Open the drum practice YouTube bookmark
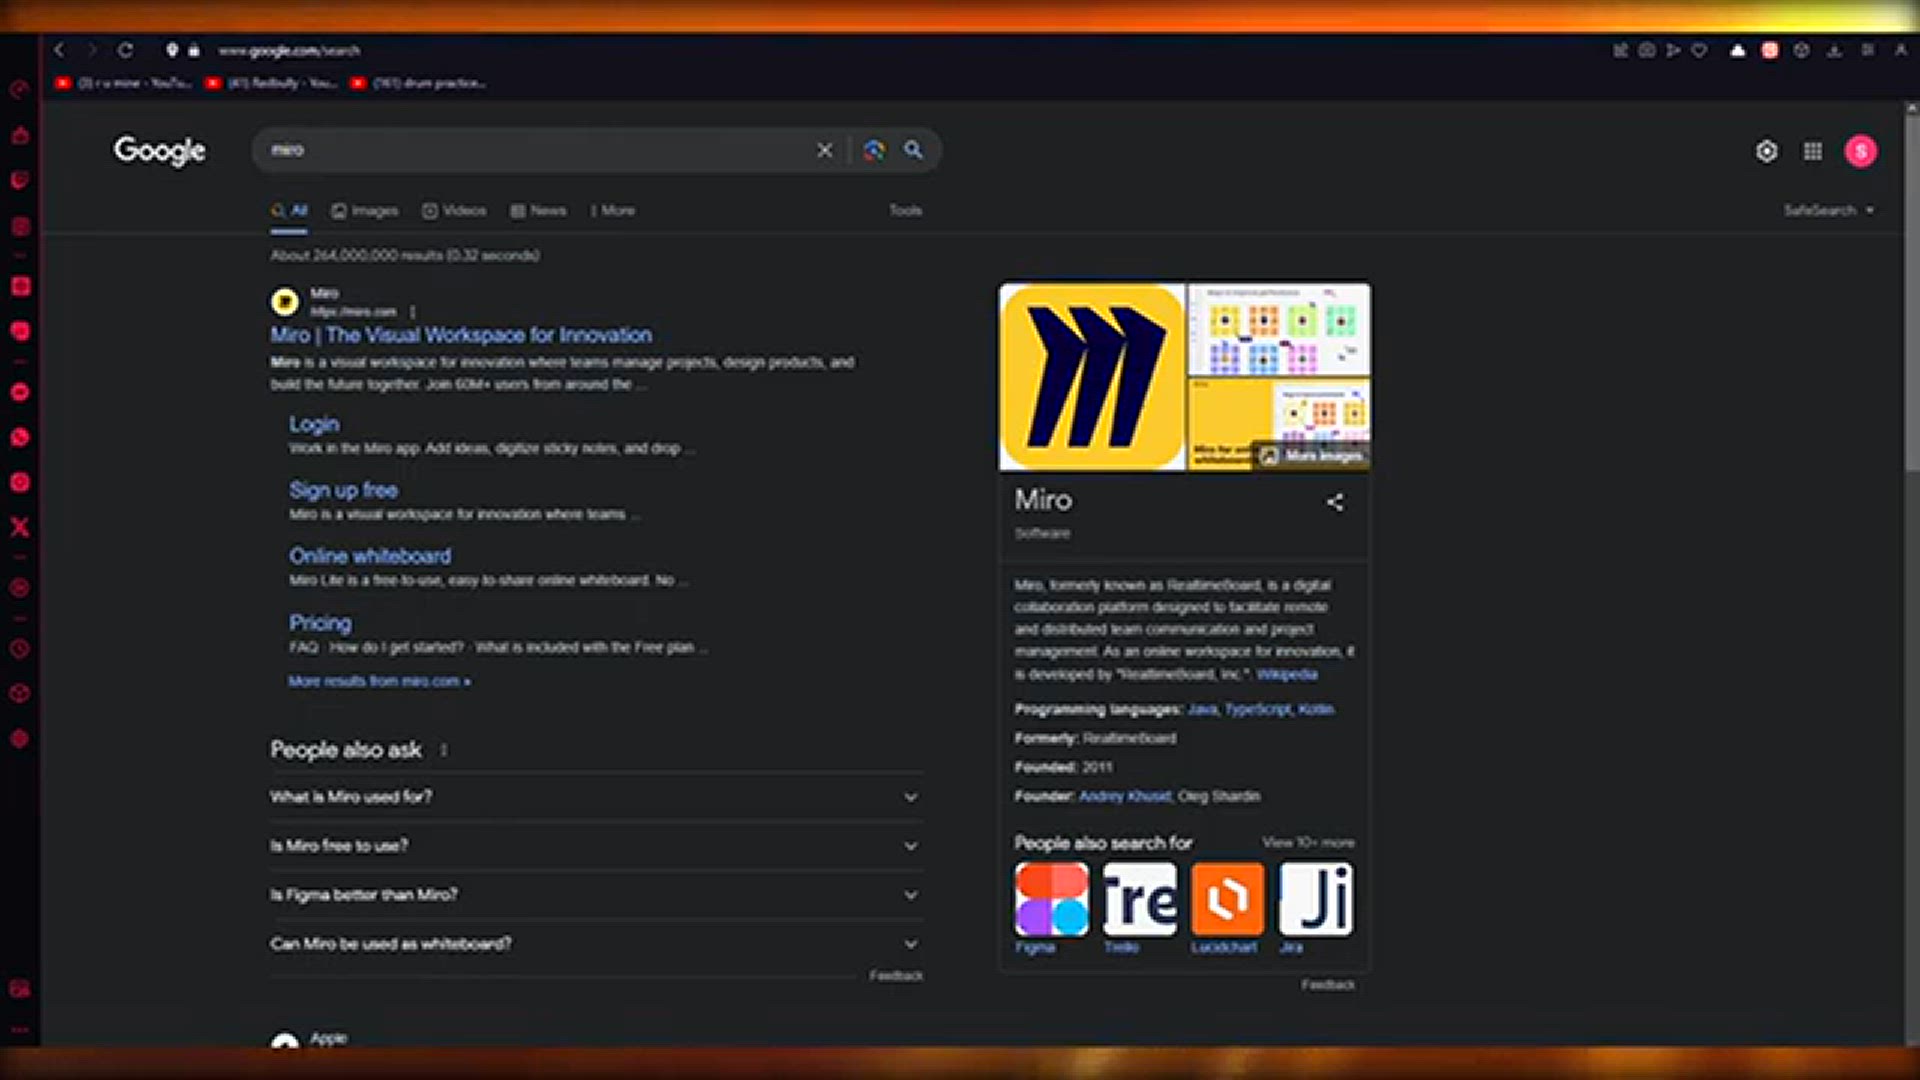The width and height of the screenshot is (1920, 1080). pyautogui.click(x=418, y=83)
